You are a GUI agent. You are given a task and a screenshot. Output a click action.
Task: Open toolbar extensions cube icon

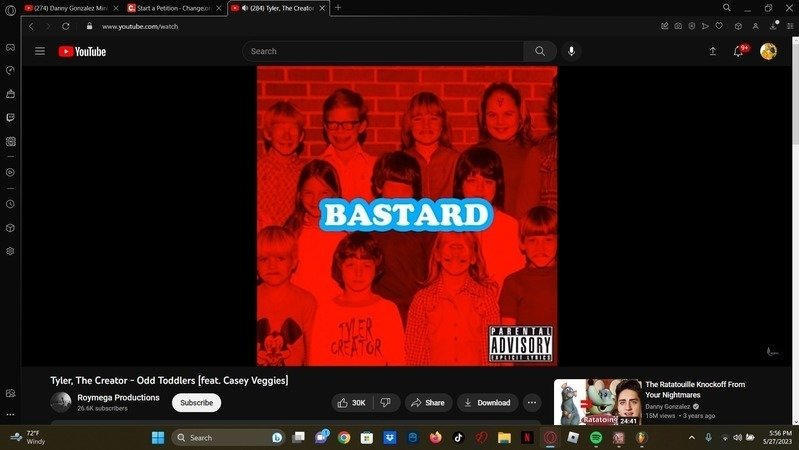pos(738,26)
